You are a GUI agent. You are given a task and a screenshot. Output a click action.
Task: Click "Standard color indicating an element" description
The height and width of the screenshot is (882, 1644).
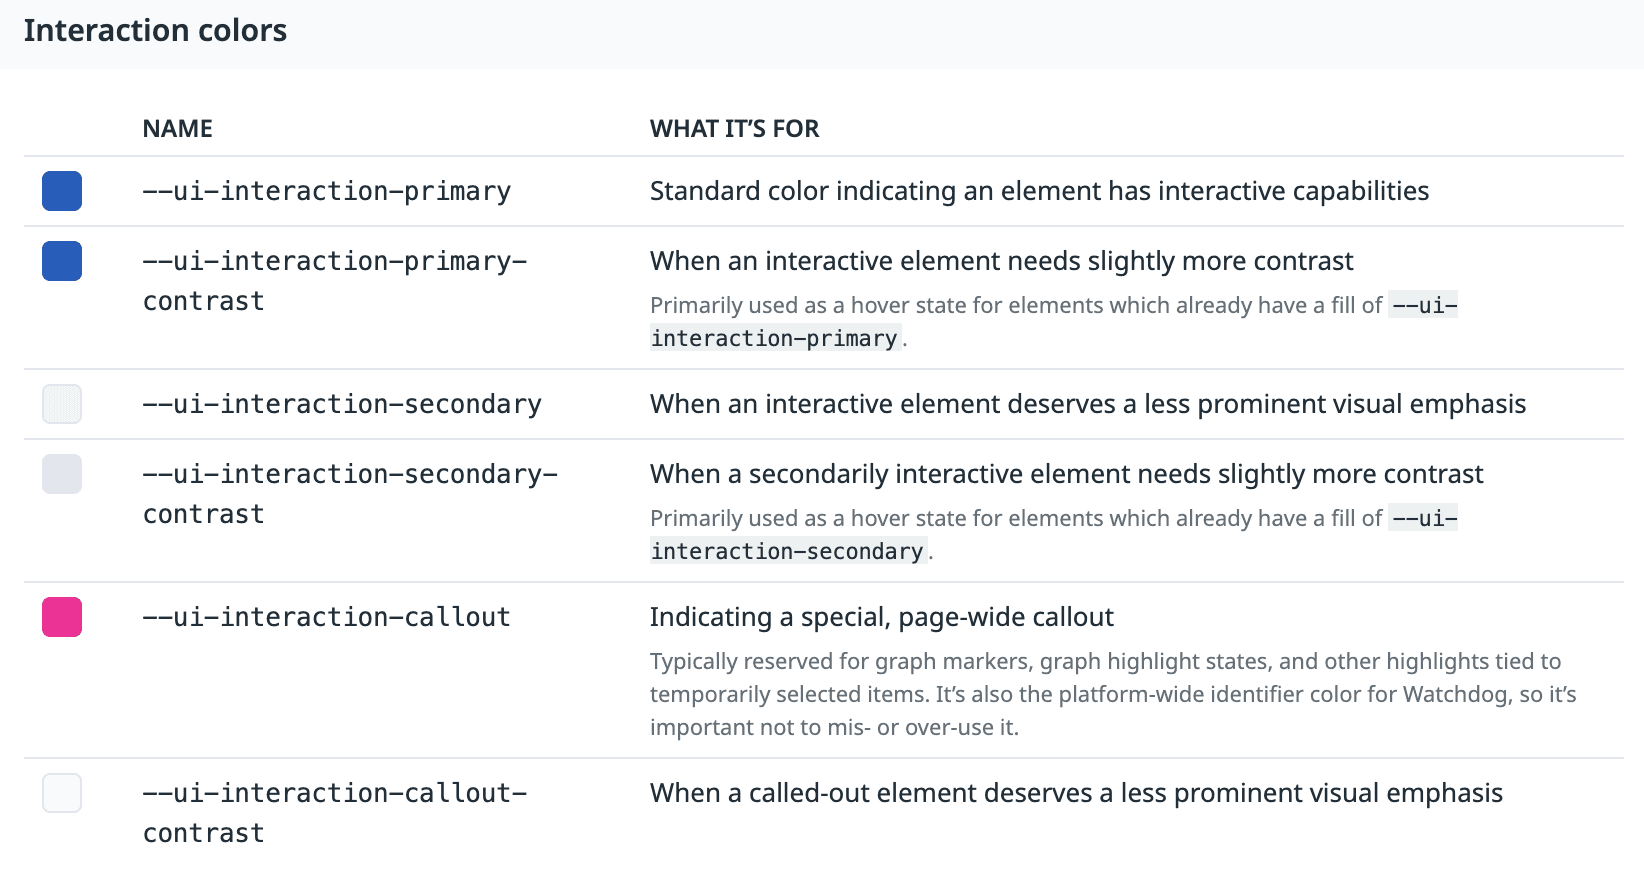tap(1039, 191)
